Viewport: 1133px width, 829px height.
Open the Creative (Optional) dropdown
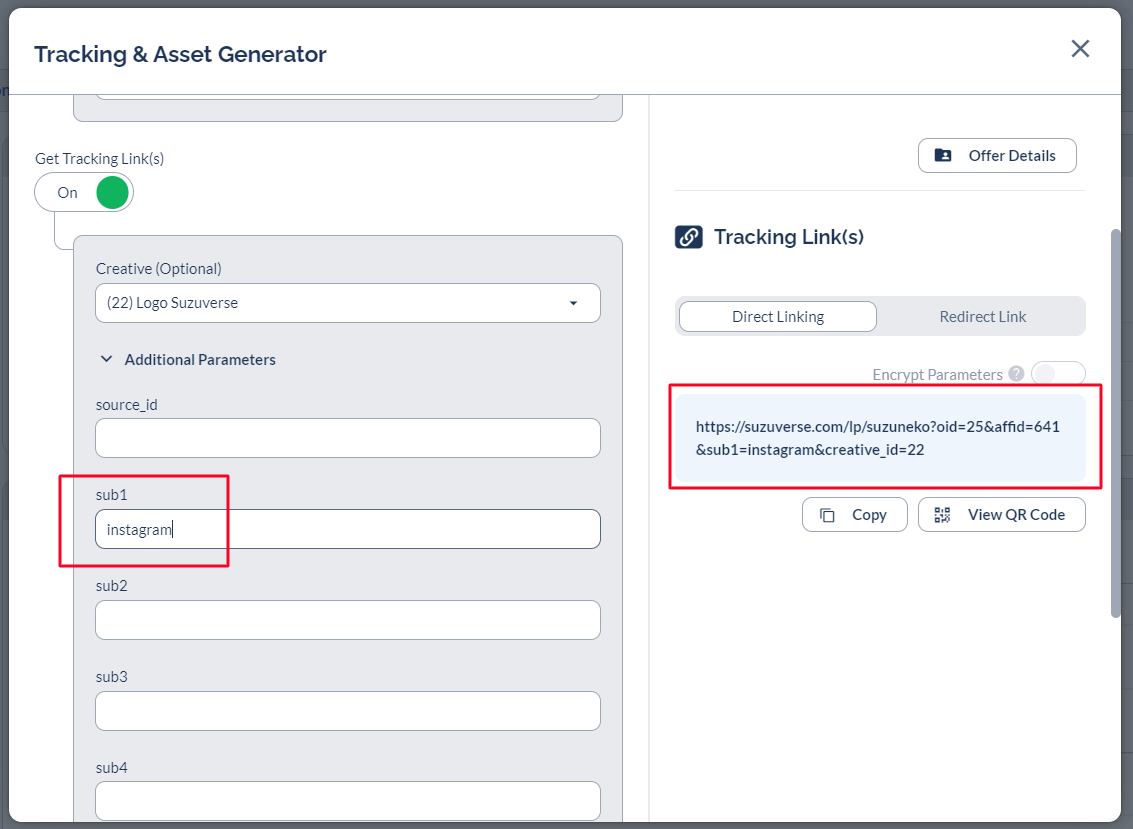[347, 303]
